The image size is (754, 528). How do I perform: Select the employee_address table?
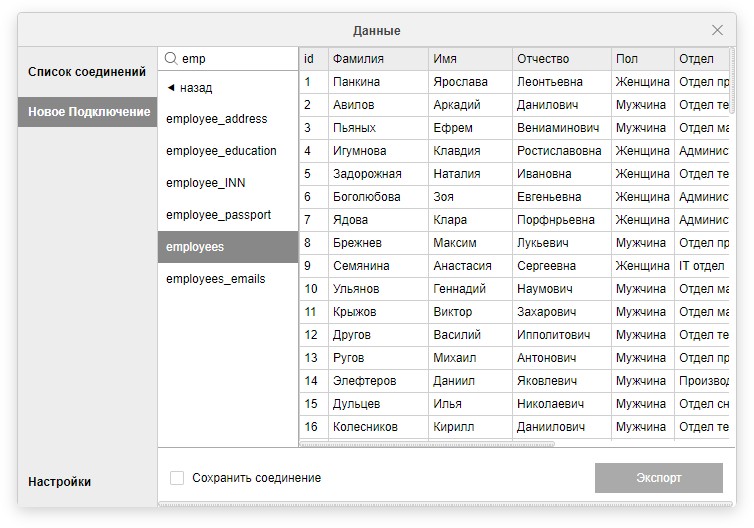217,119
